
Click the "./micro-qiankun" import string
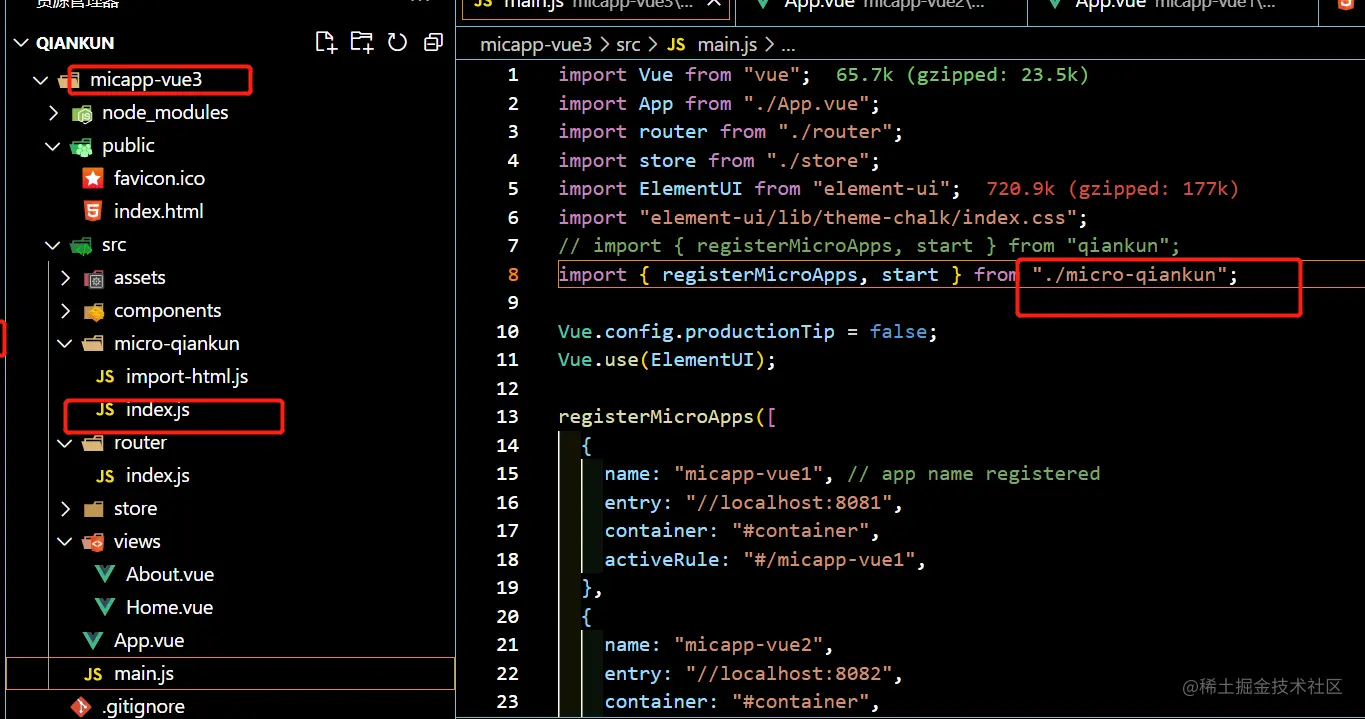tap(1129, 275)
